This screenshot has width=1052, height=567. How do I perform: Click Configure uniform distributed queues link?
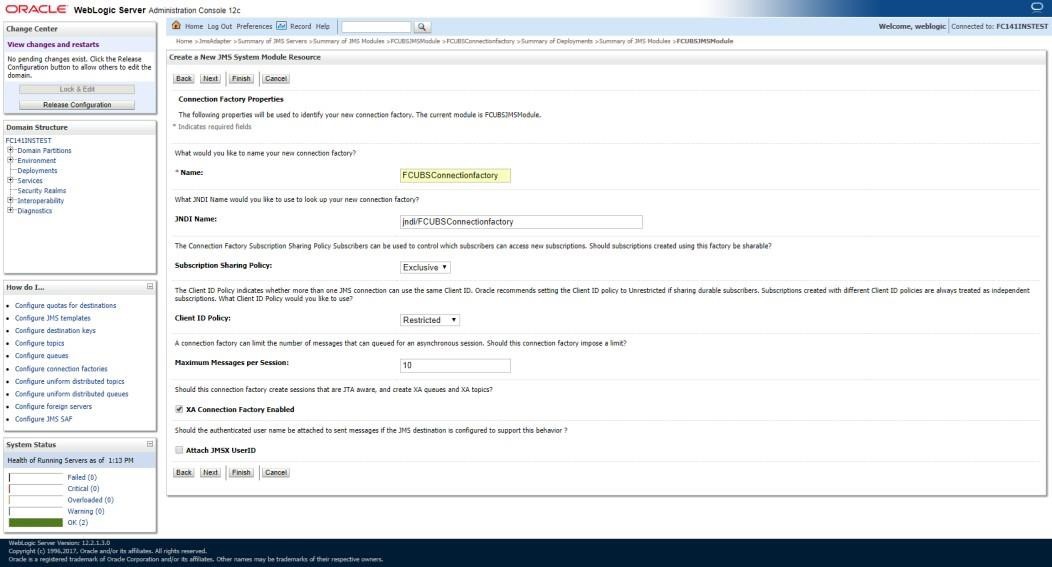click(x=72, y=394)
